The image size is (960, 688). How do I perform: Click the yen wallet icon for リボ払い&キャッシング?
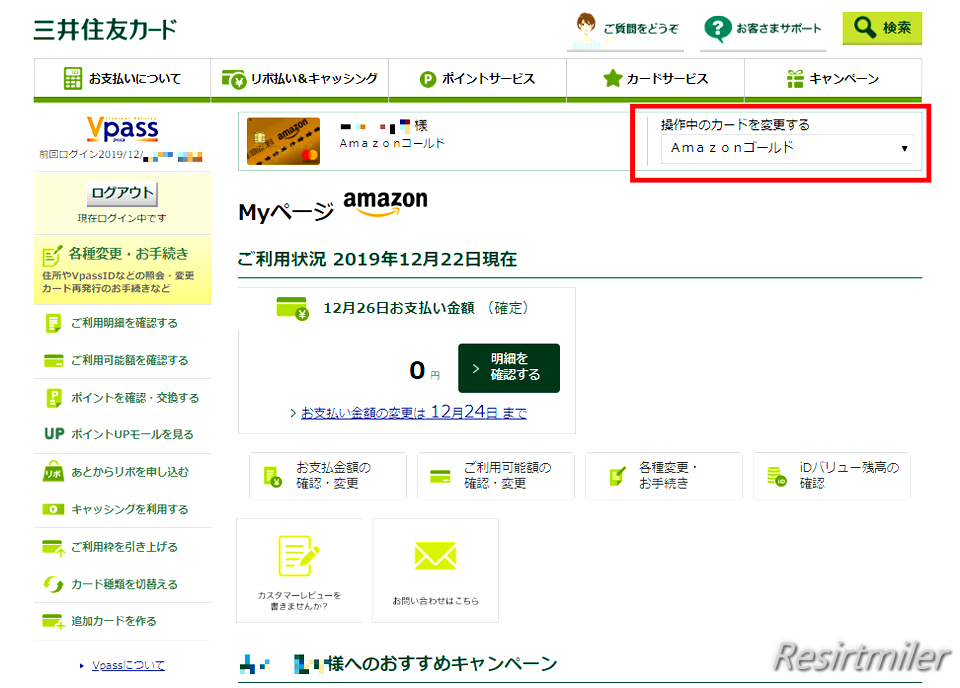[x=233, y=79]
